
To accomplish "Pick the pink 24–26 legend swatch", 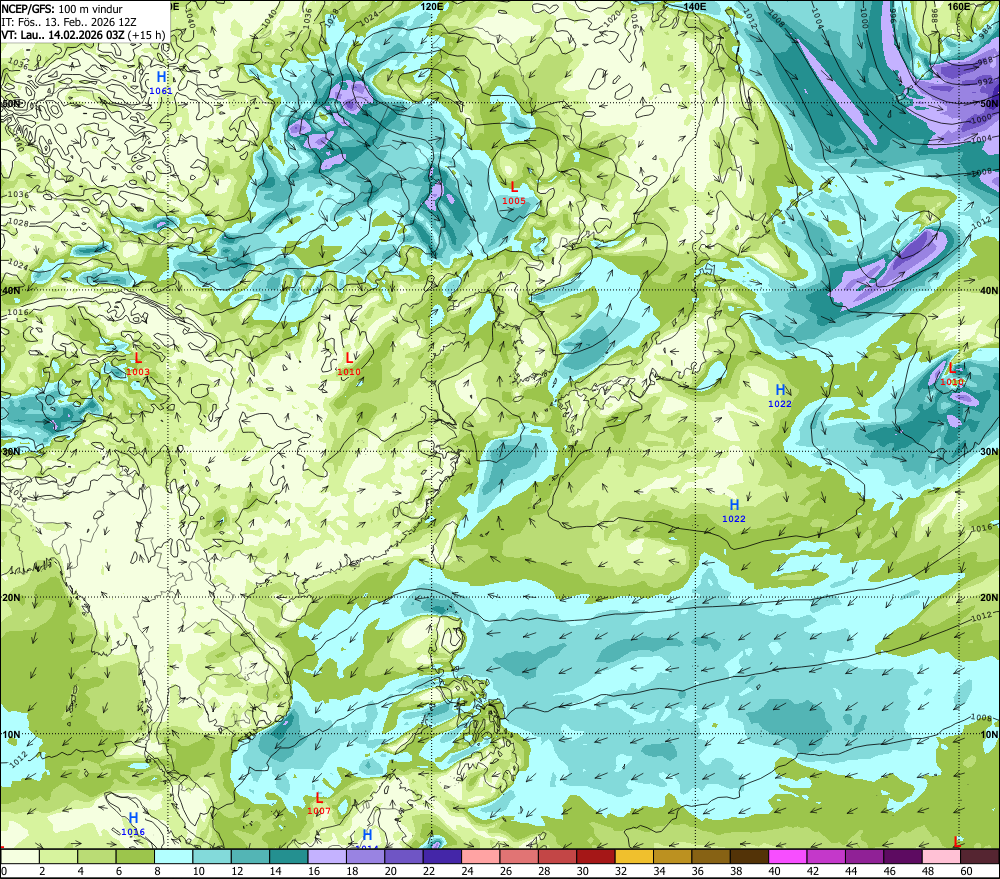I will point(481,857).
